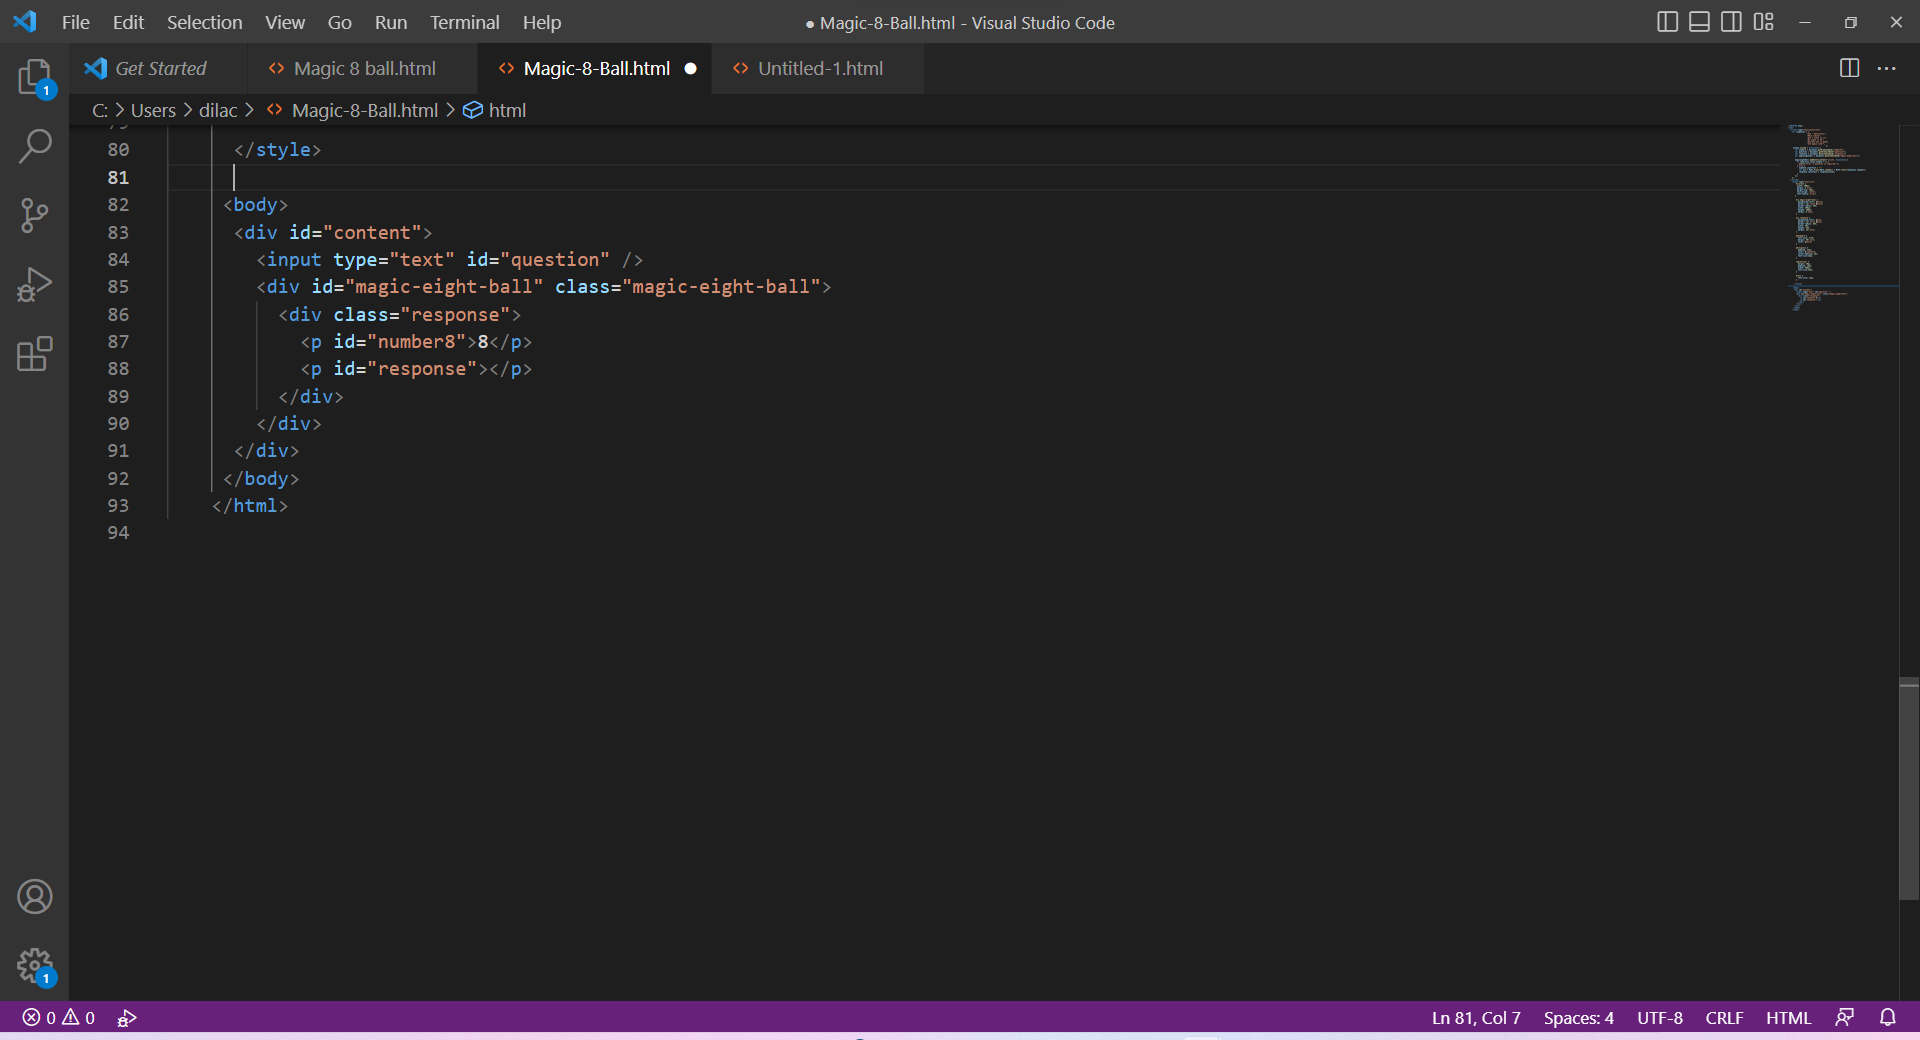Open the Run and Debug view
1920x1040 pixels.
(x=35, y=284)
